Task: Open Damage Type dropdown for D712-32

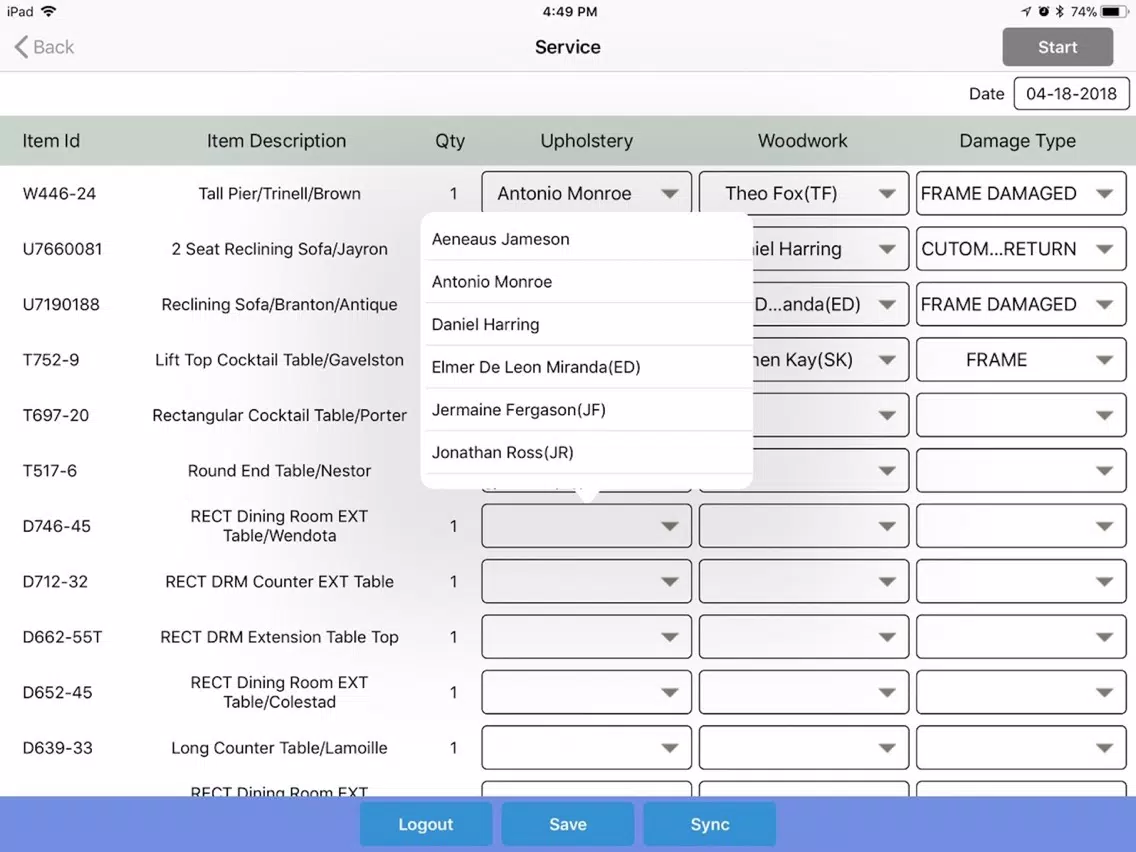Action: click(1021, 582)
